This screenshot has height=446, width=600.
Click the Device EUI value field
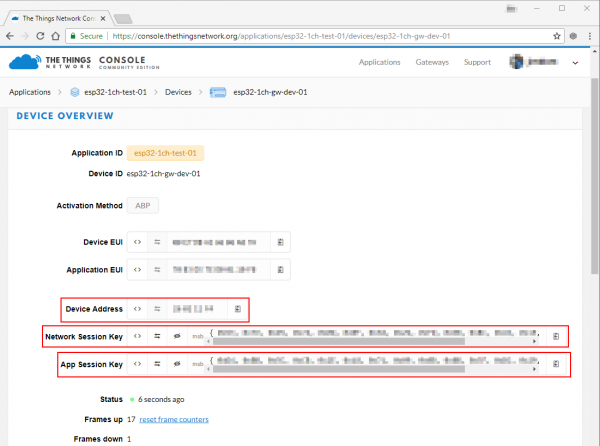point(218,242)
